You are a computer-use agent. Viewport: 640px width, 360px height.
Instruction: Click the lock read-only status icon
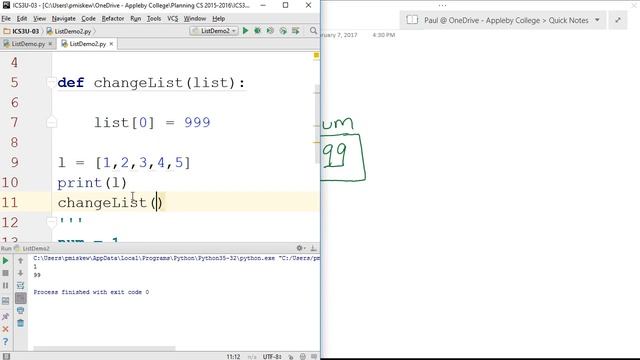[291, 357]
